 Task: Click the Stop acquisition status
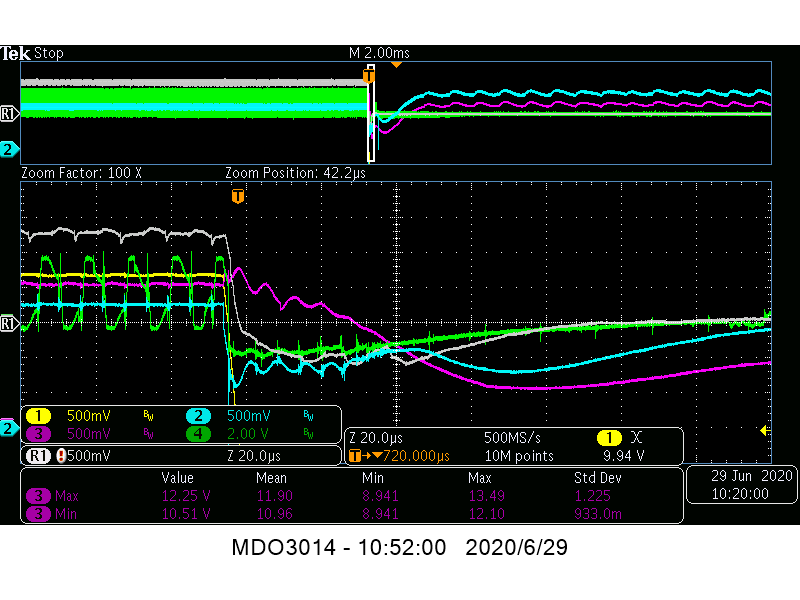(x=48, y=53)
